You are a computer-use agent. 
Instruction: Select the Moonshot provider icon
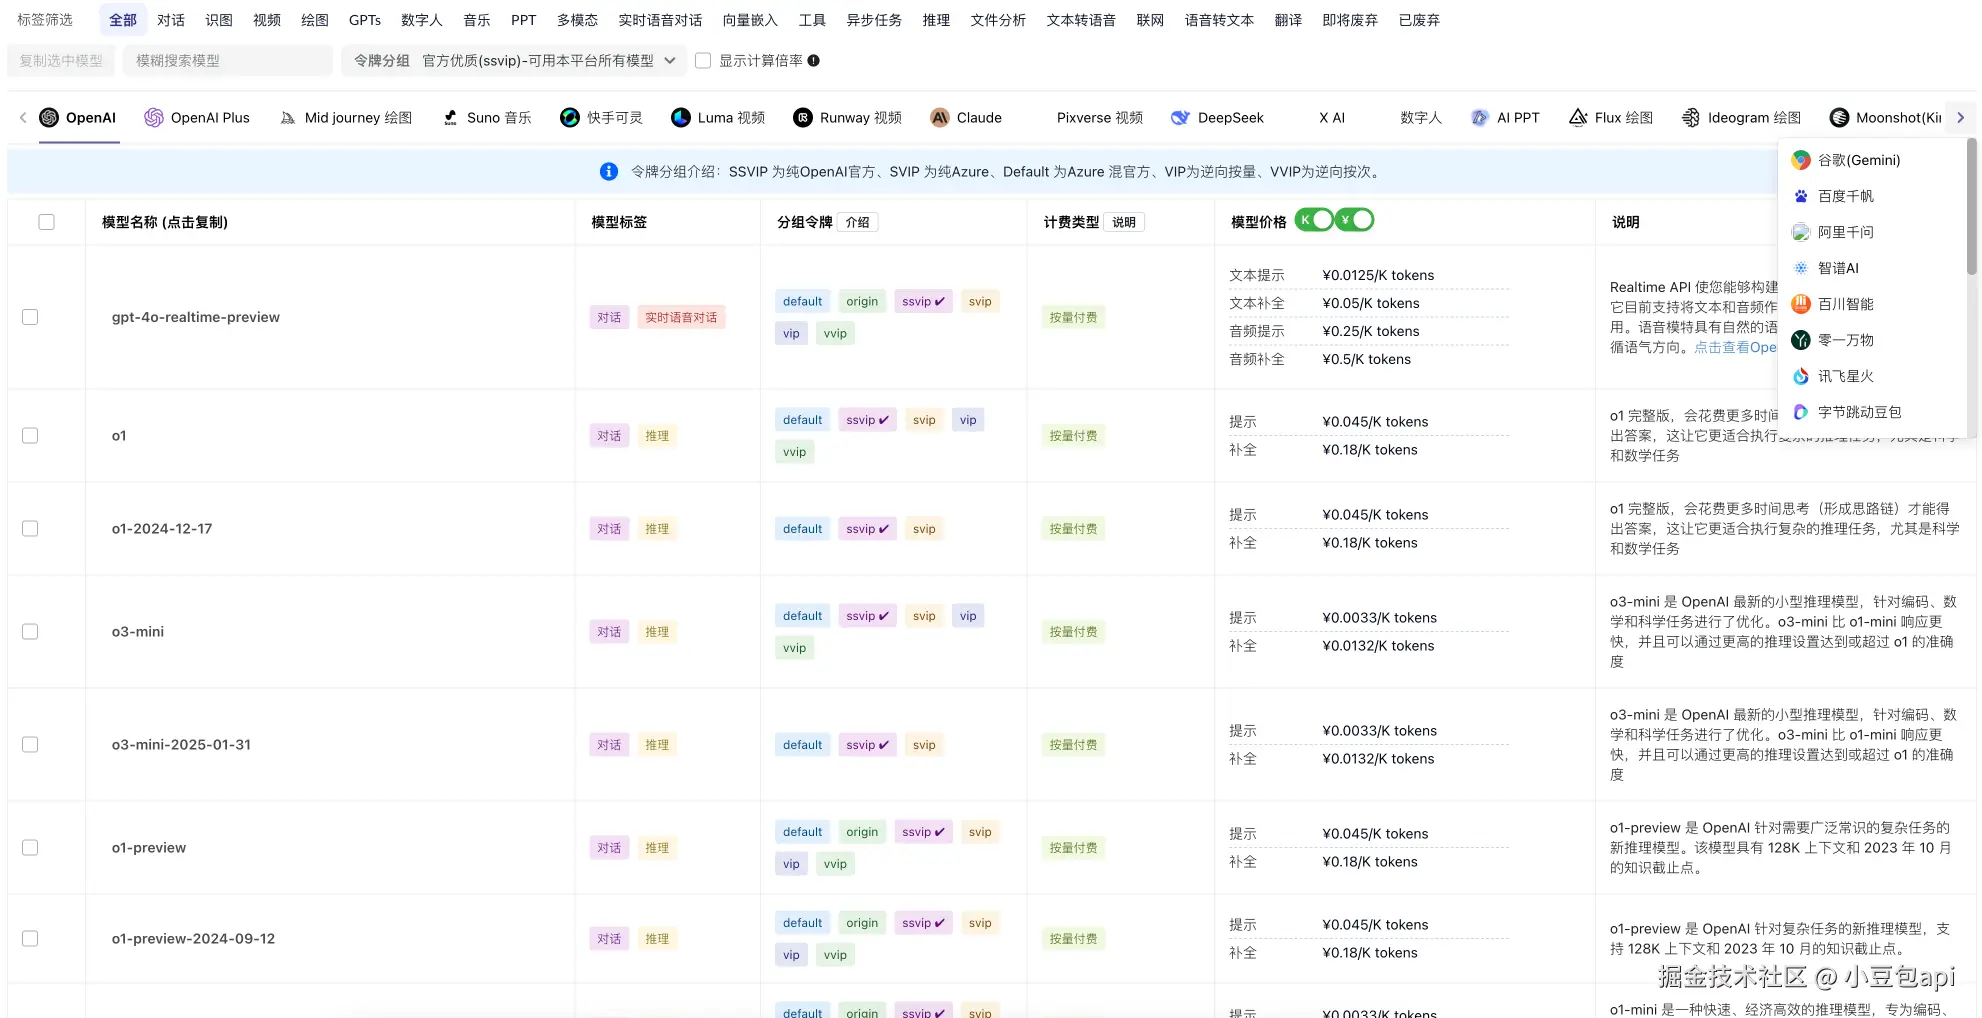pos(1839,118)
